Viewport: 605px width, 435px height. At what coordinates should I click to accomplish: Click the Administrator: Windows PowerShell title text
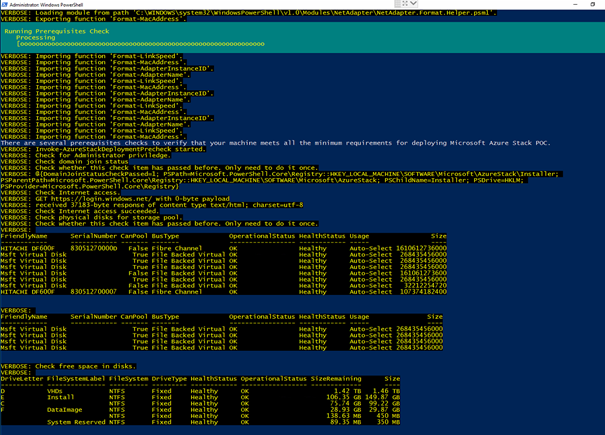tap(45, 4)
